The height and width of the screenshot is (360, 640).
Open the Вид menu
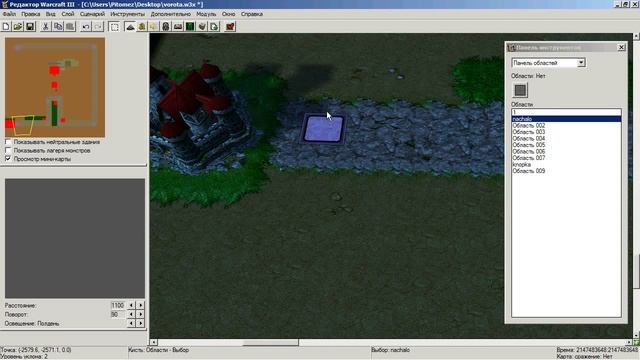click(x=50, y=14)
